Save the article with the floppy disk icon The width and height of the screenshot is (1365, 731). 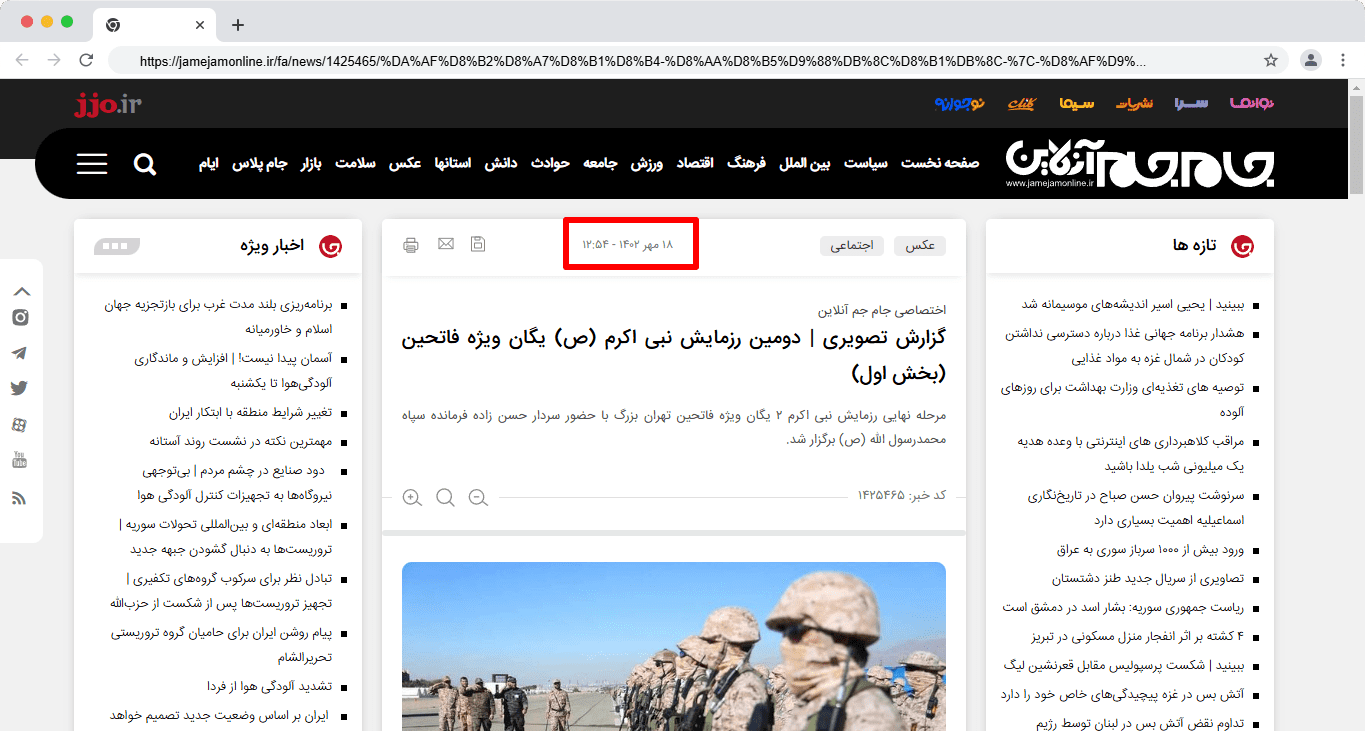pos(478,244)
